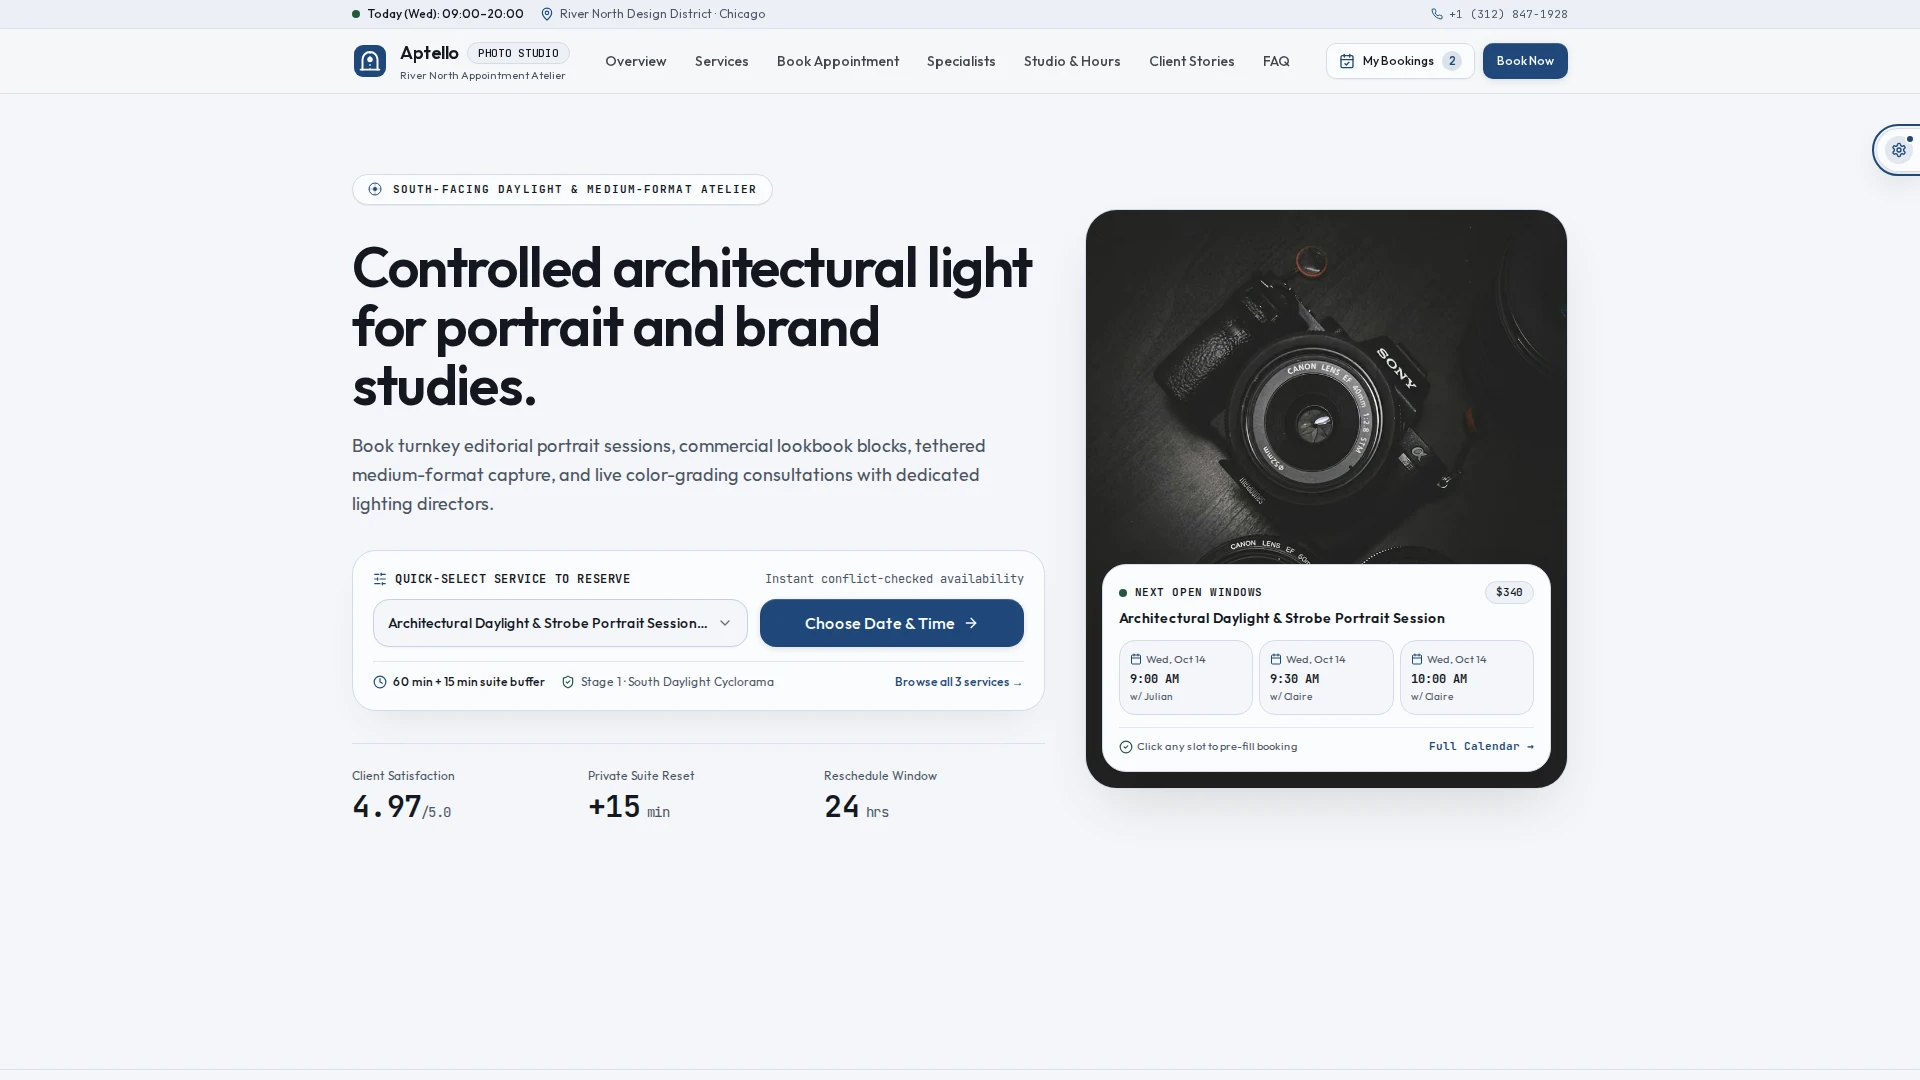This screenshot has height=1080, width=1920.
Task: Click Browse all 3 services link
Action: tap(958, 682)
